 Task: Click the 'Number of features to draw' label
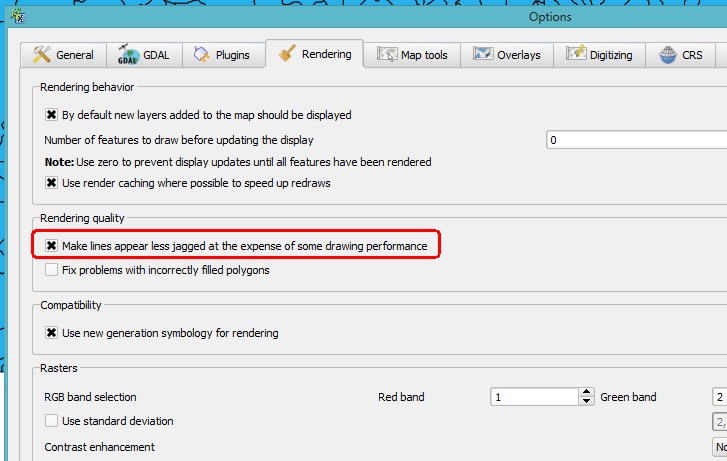(179, 140)
